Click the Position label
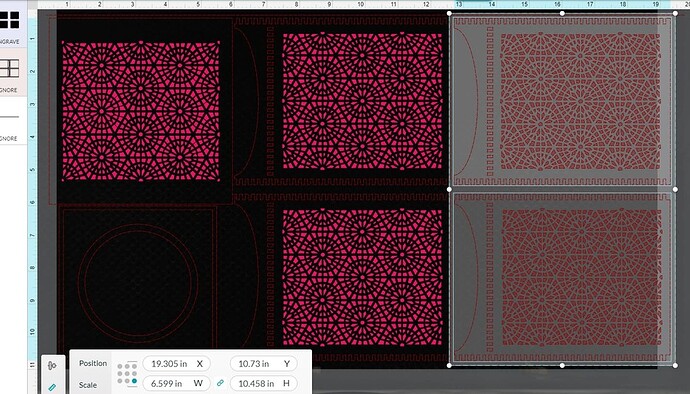690x394 pixels. pyautogui.click(x=93, y=363)
